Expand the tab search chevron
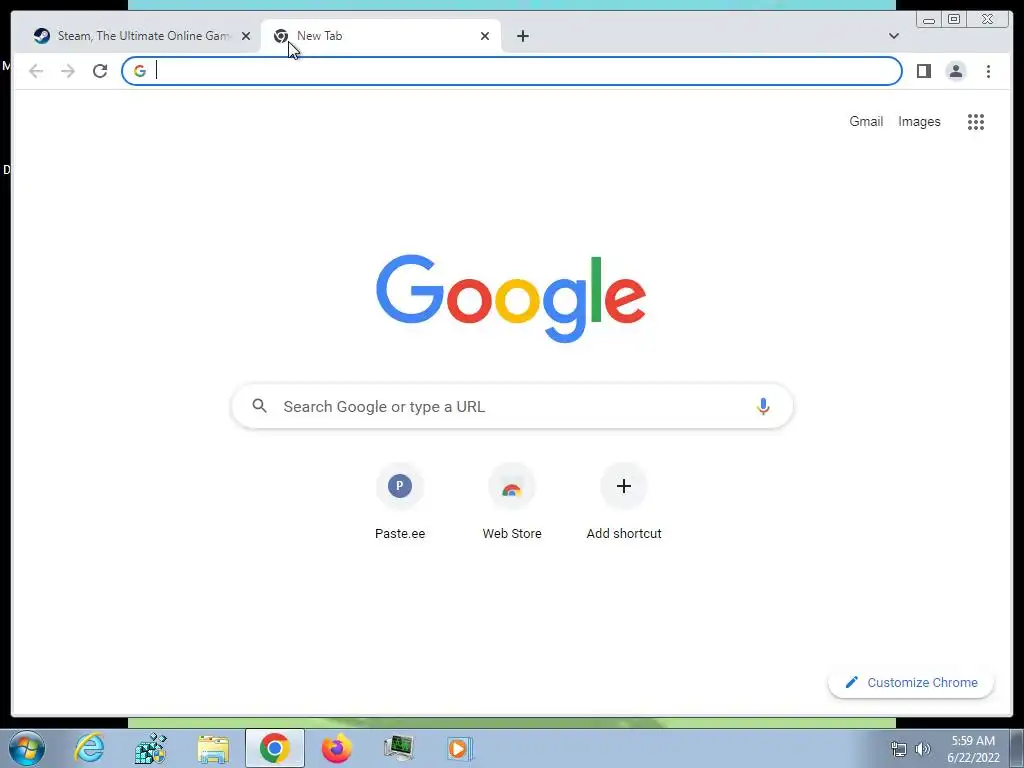1024x768 pixels. point(893,36)
